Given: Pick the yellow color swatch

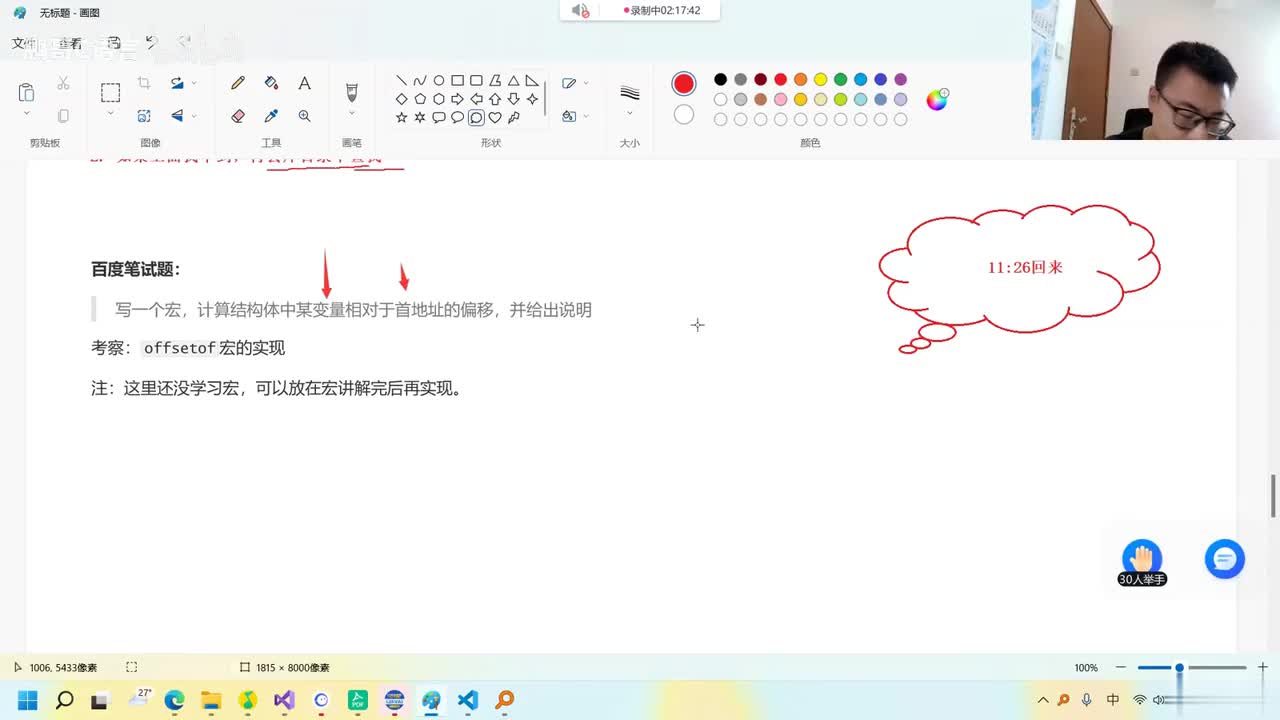Looking at the screenshot, I should 820,79.
